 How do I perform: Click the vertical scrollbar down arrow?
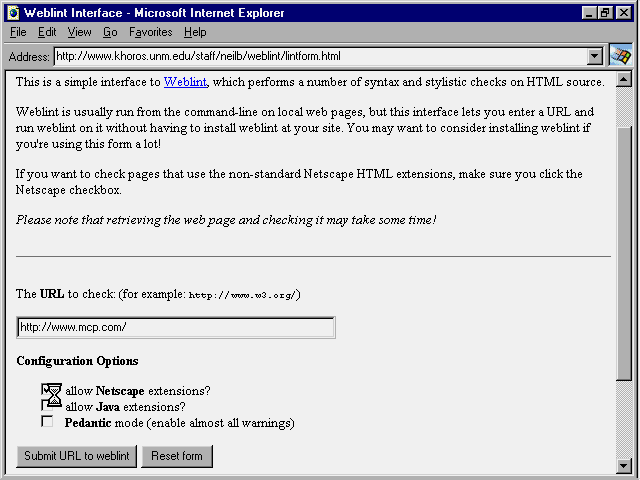click(x=625, y=465)
